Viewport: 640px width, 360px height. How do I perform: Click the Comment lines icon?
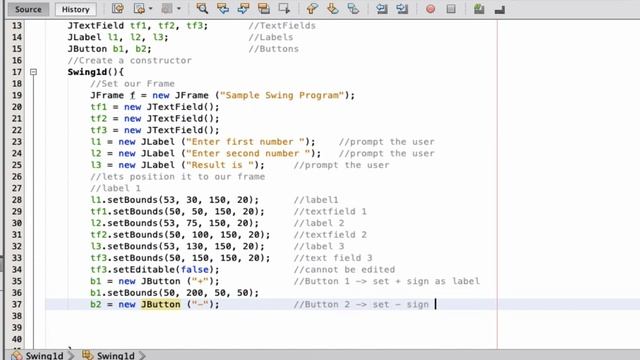479,9
